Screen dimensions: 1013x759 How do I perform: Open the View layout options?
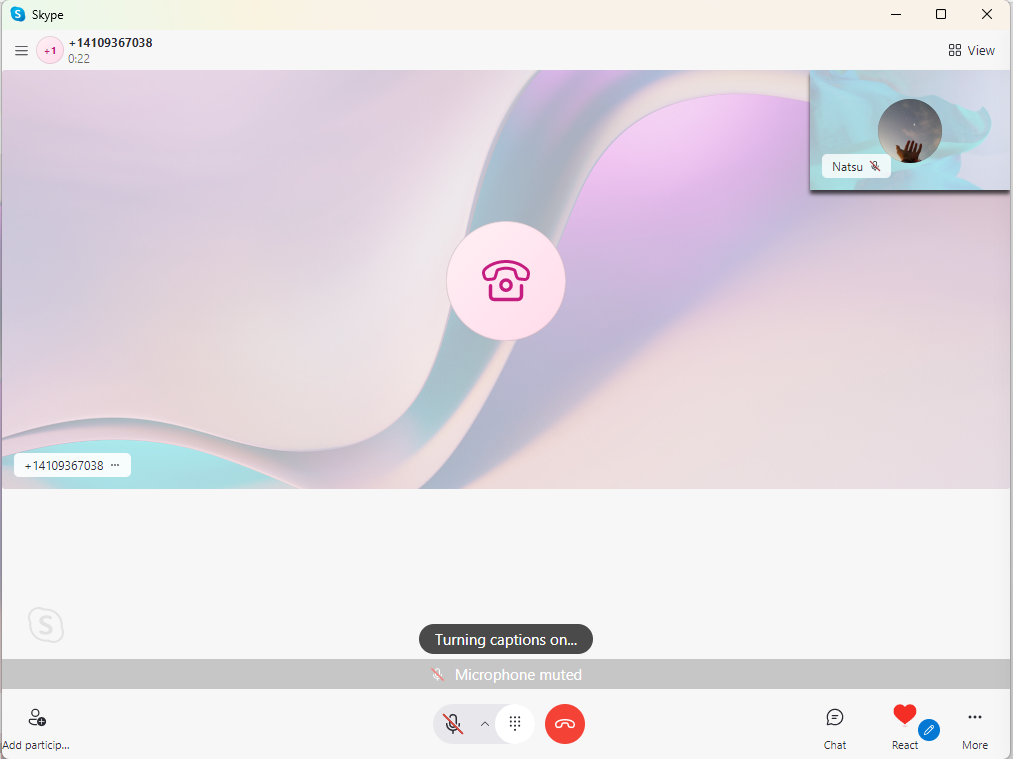click(971, 50)
